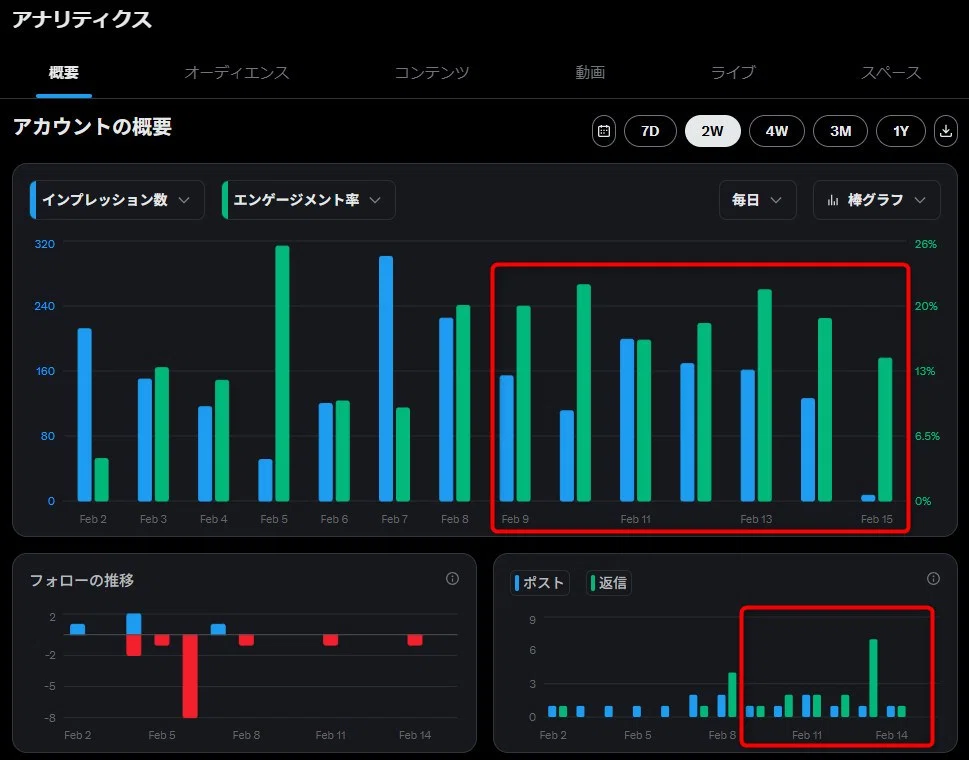
Task: Switch to the 概要 tab
Action: pyautogui.click(x=64, y=72)
